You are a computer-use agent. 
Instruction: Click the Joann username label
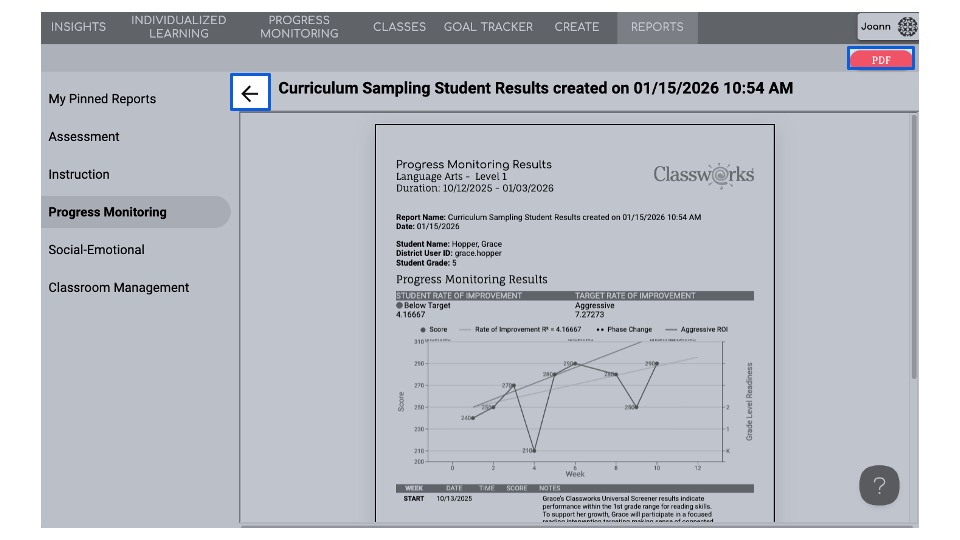tap(876, 26)
